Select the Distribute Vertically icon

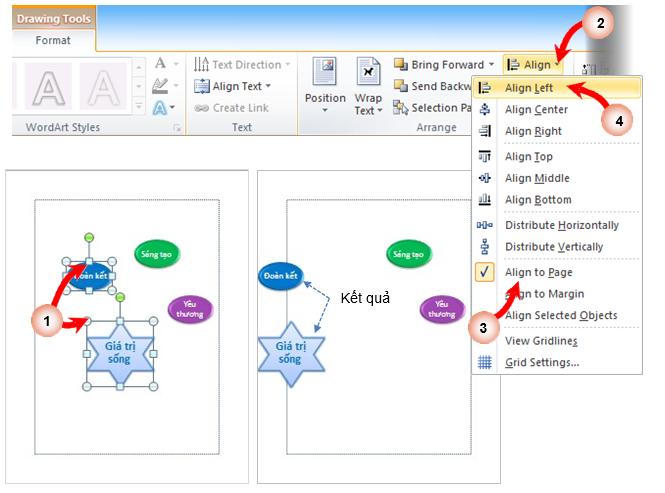(x=485, y=246)
